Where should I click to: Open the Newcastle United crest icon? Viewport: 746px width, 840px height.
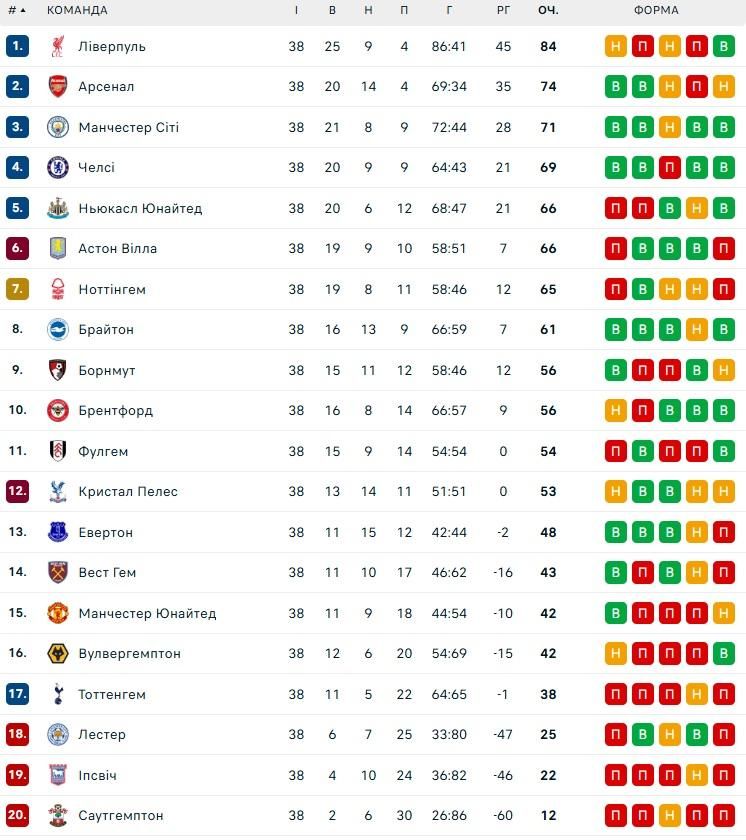tap(58, 208)
